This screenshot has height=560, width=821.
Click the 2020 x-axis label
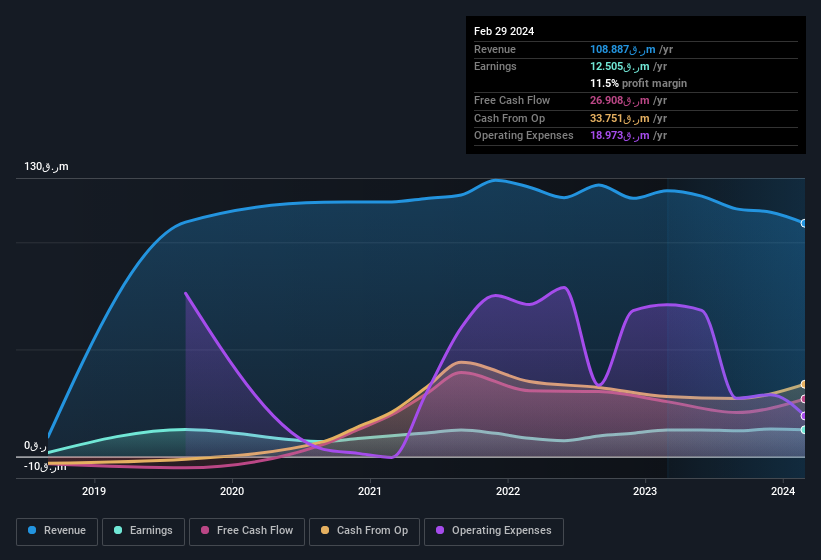point(232,491)
